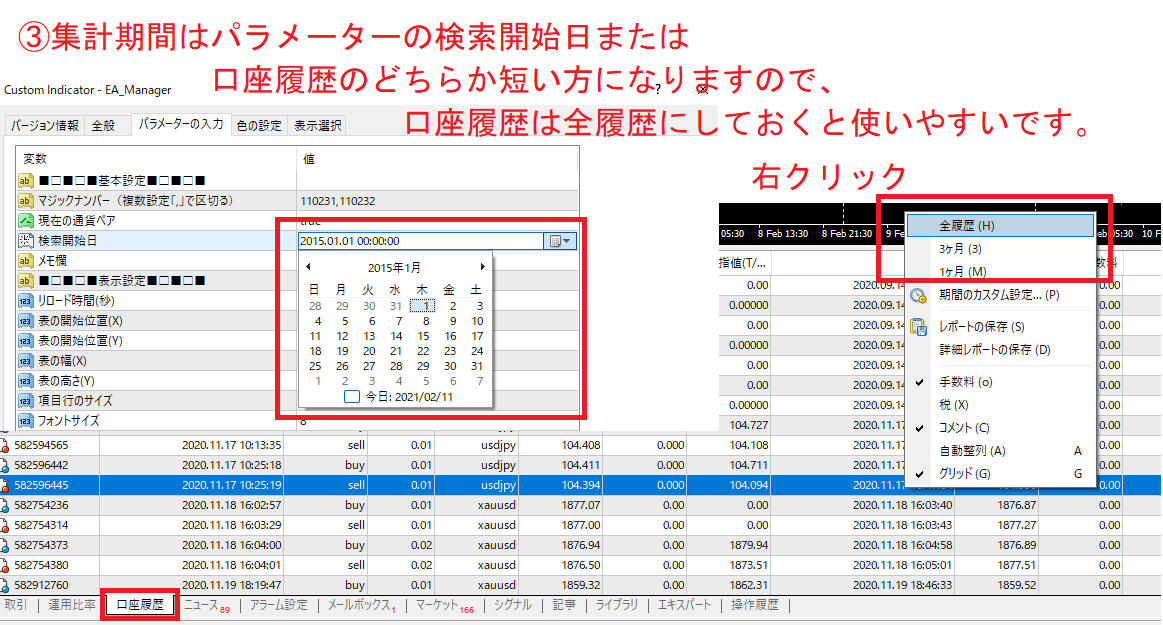Open the 運用比率 terminal tab
The image size is (1163, 625).
pyautogui.click(x=72, y=605)
